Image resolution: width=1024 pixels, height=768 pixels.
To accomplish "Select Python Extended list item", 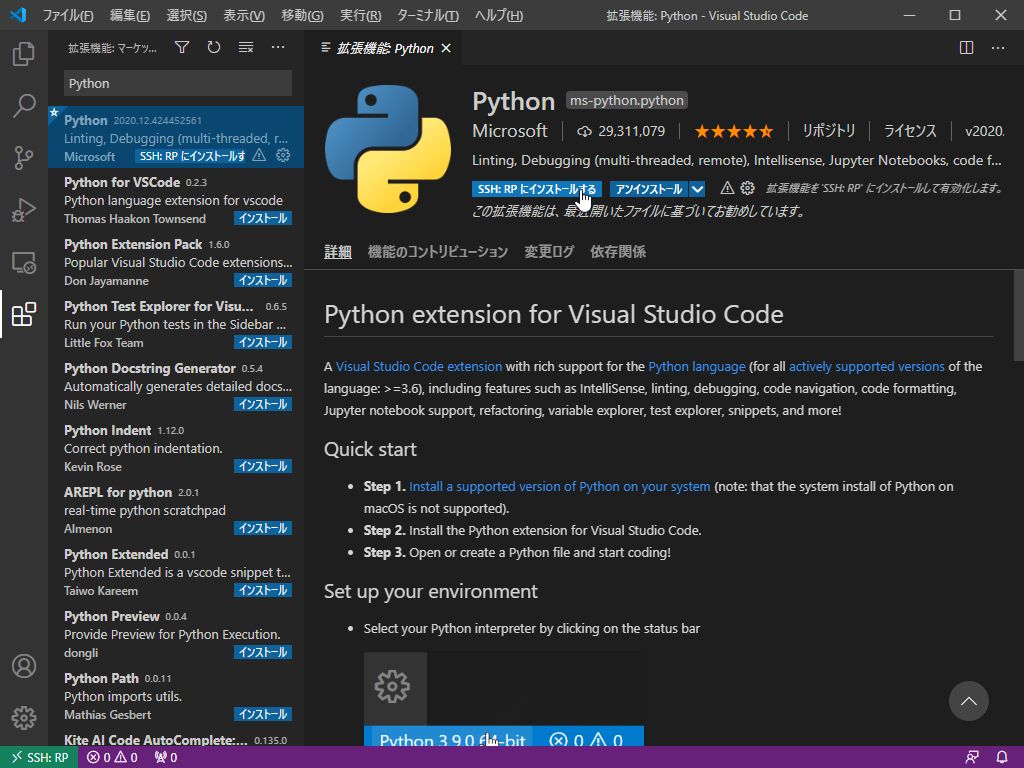I will (x=176, y=572).
